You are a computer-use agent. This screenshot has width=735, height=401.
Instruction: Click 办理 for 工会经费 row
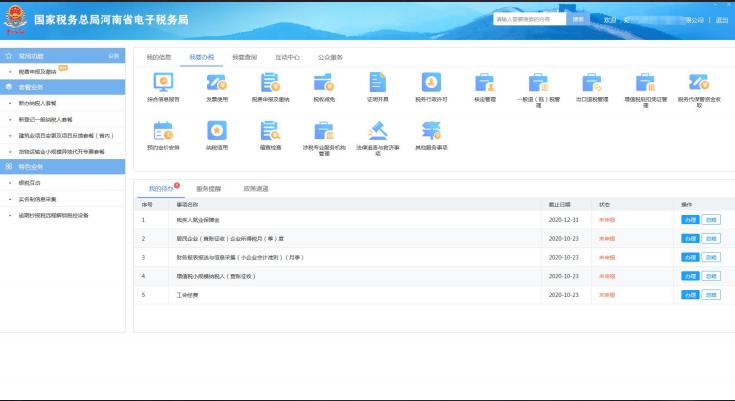tap(690, 295)
